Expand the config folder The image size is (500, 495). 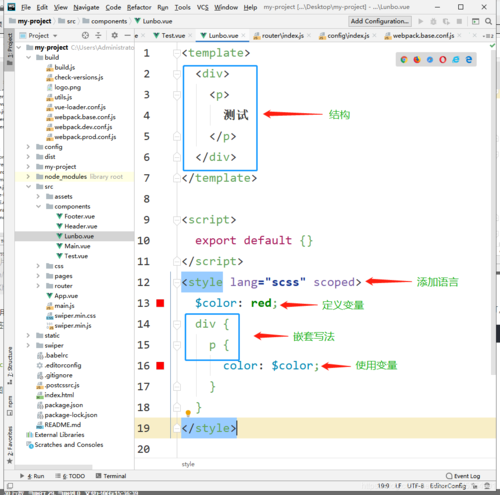coord(29,147)
